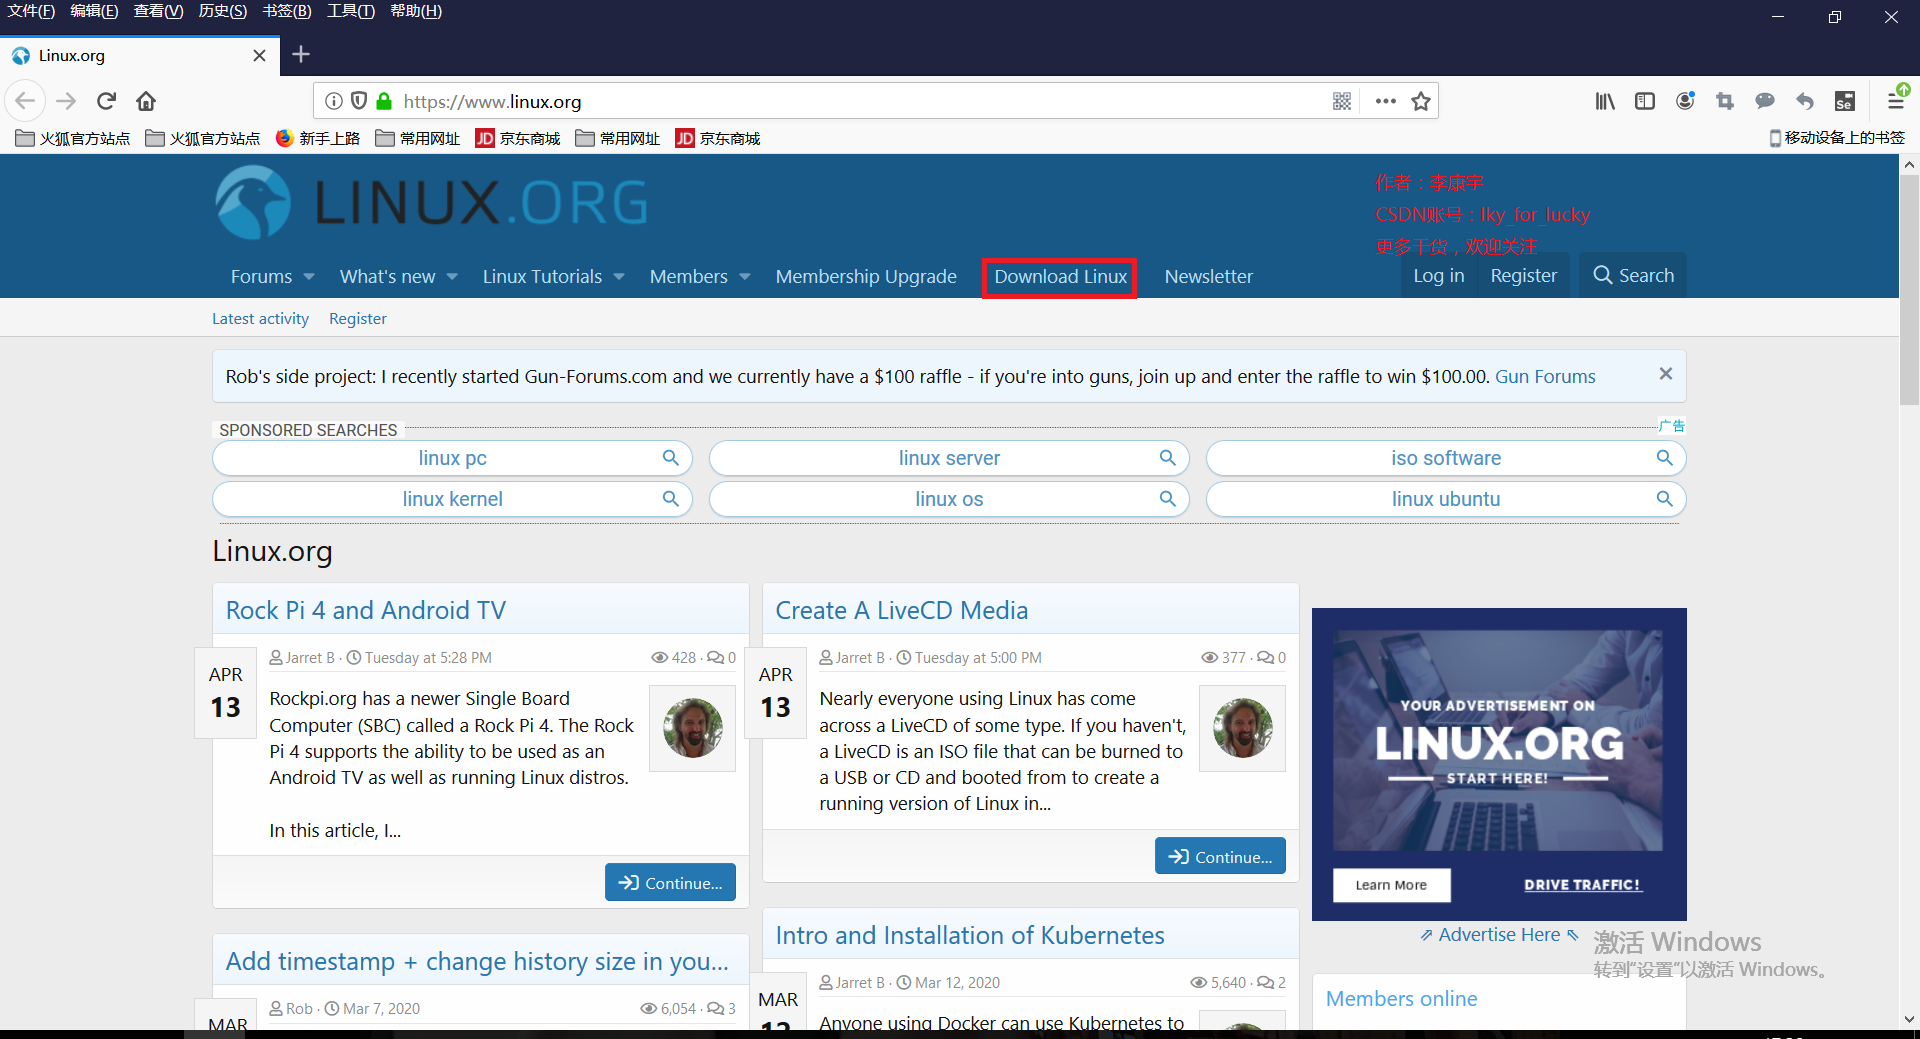Search linux pc via its magnifier icon
Viewport: 1920px width, 1039px height.
pyautogui.click(x=670, y=458)
